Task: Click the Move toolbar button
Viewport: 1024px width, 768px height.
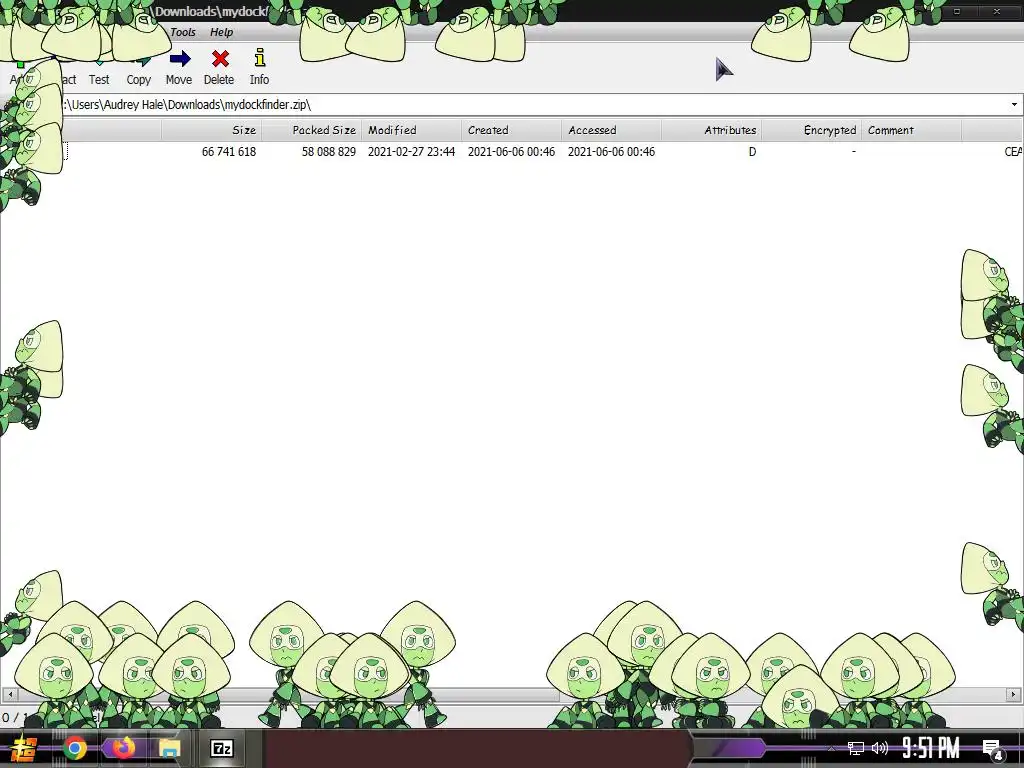Action: point(179,68)
